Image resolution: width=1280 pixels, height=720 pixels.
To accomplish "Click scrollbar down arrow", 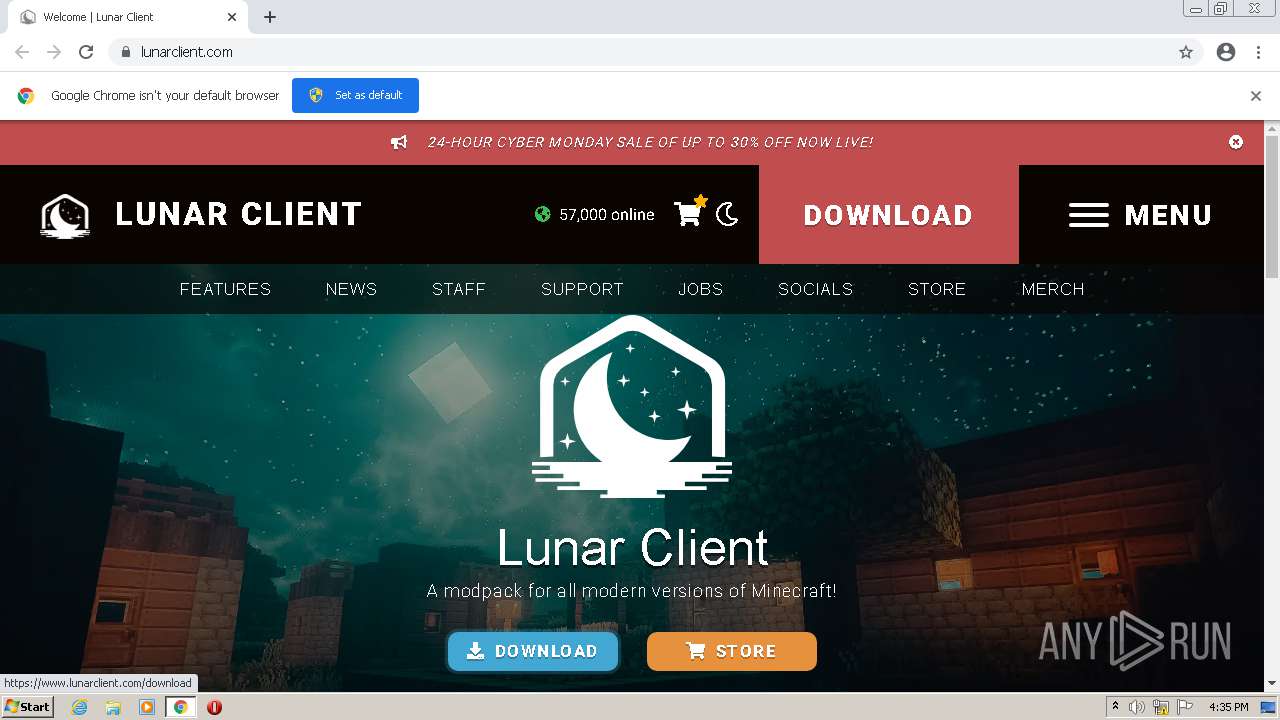I will (1272, 683).
